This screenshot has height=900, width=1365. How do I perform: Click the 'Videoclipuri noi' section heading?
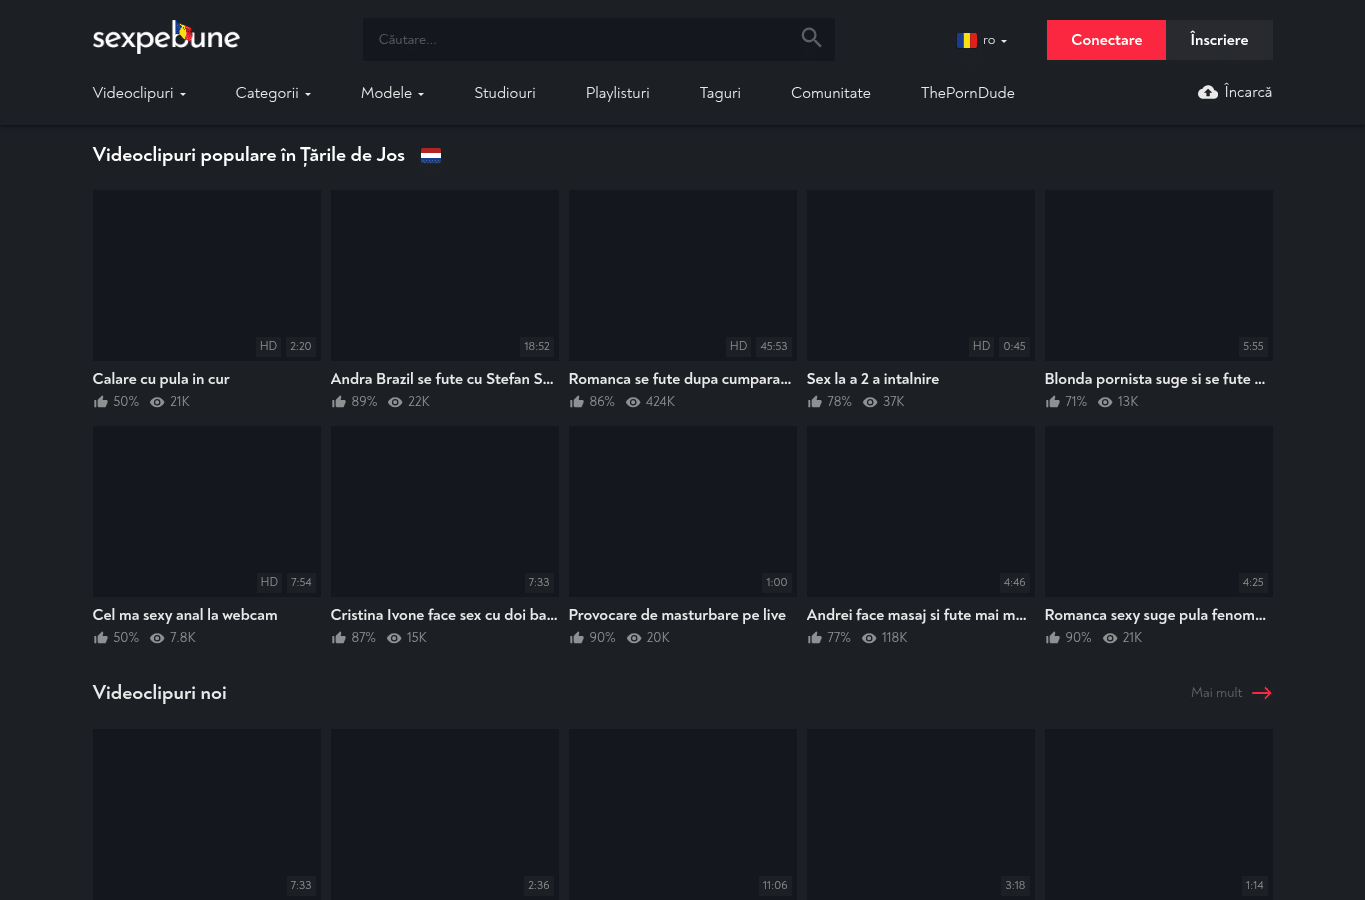click(160, 693)
